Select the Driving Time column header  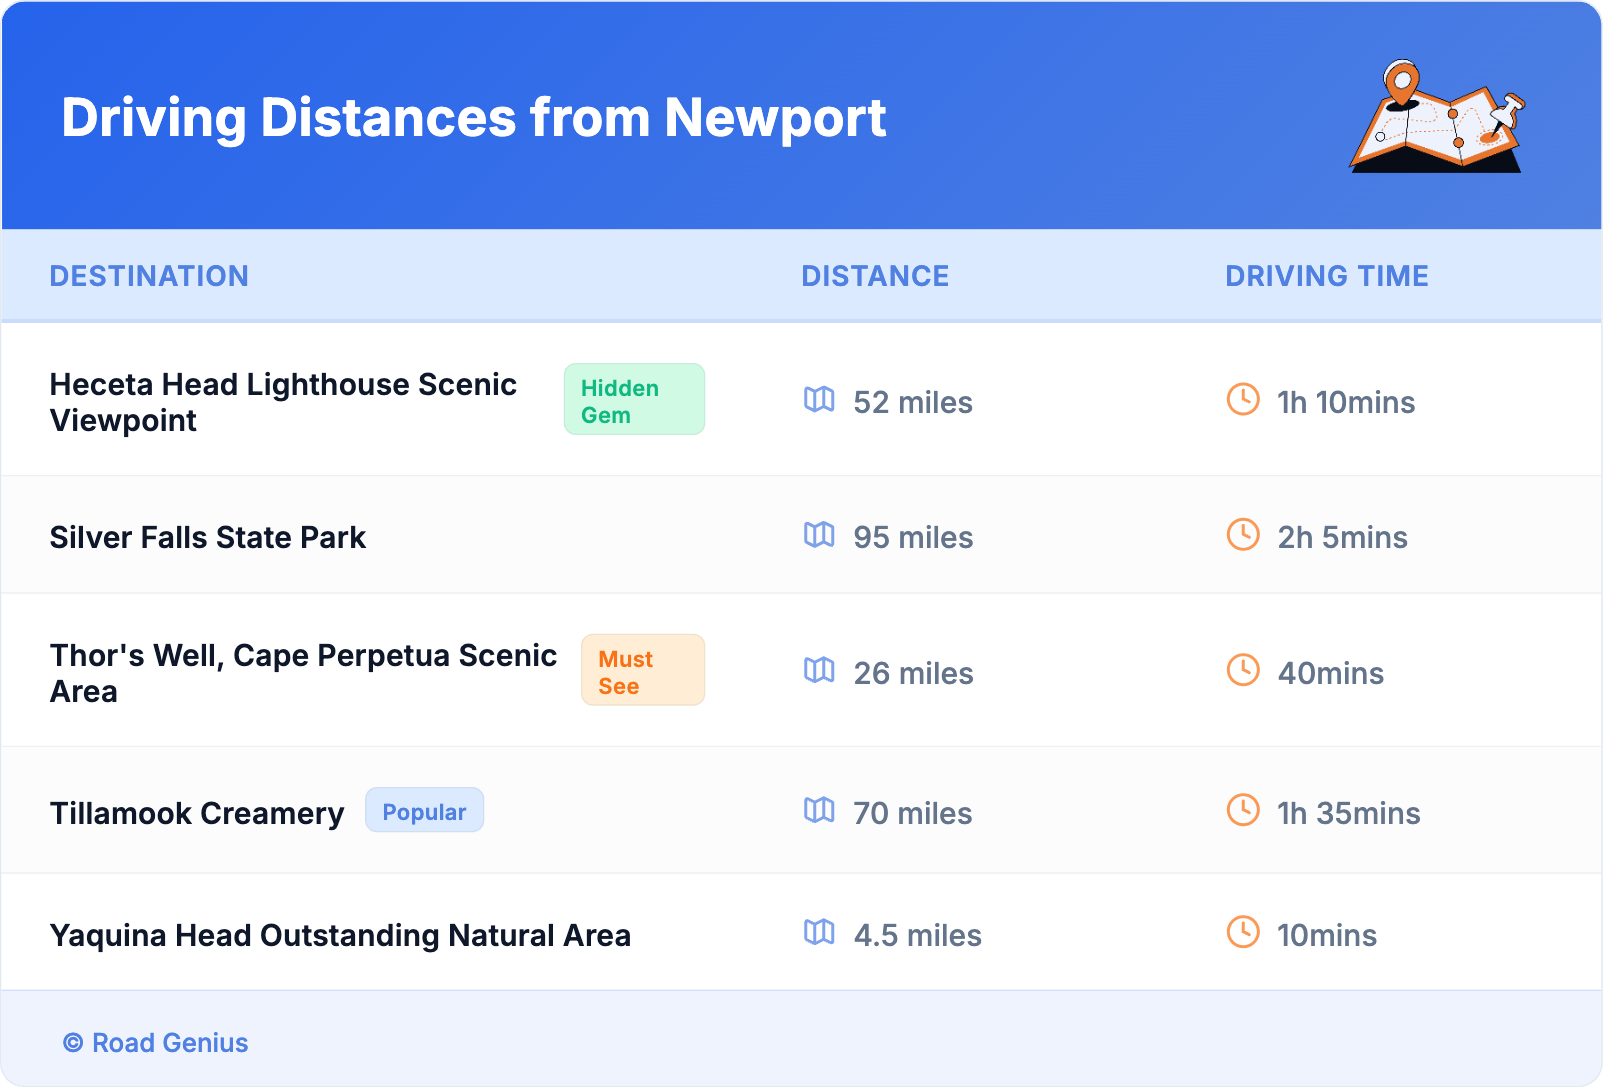1327,276
